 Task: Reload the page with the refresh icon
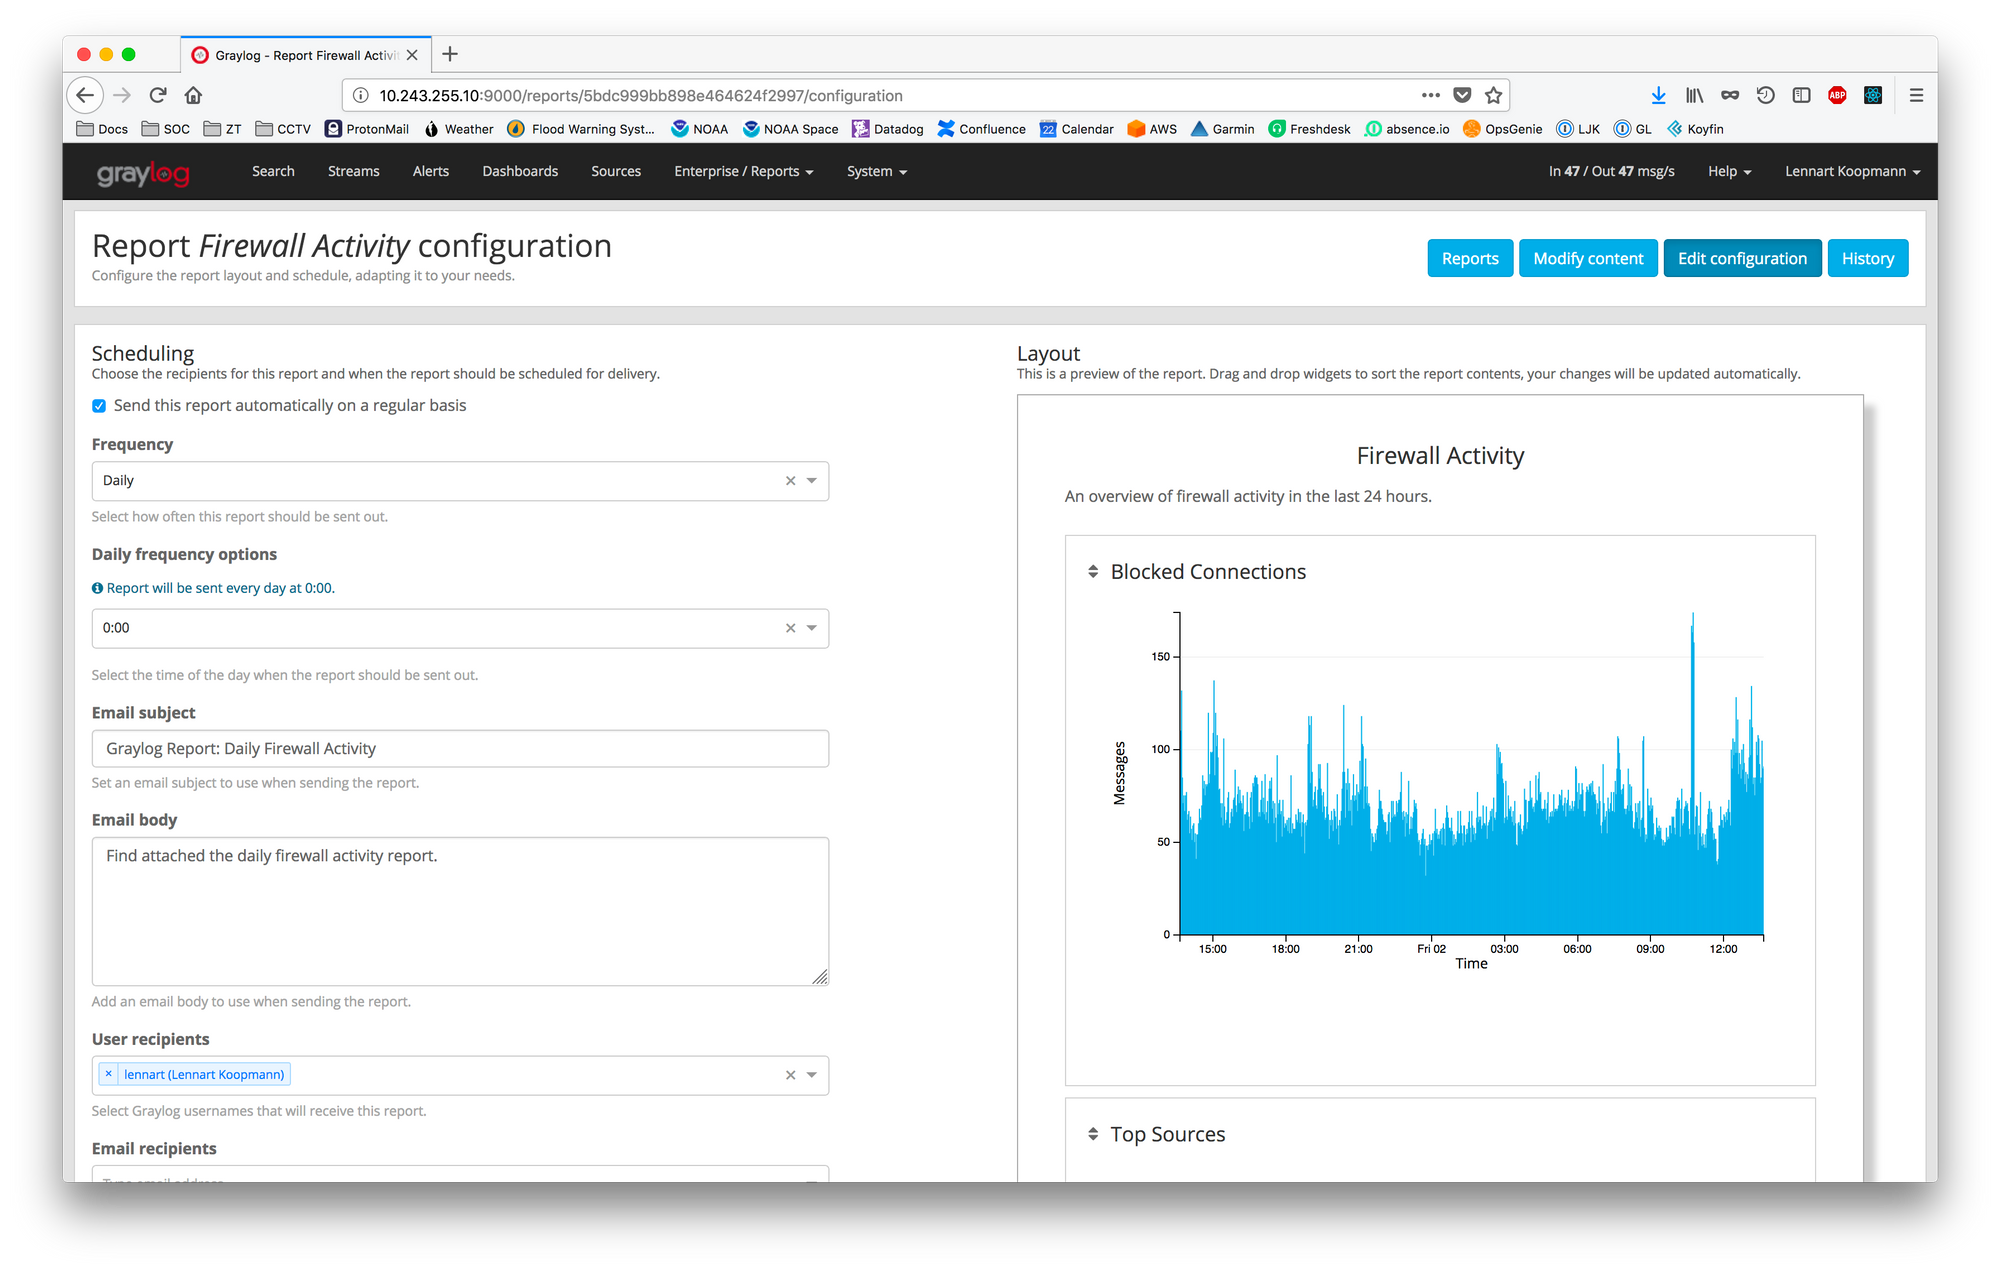(158, 95)
